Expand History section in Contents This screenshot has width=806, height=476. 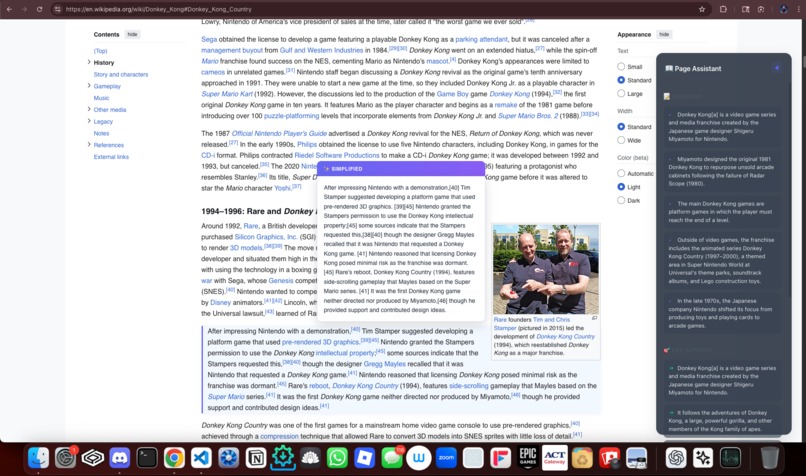click(x=89, y=62)
